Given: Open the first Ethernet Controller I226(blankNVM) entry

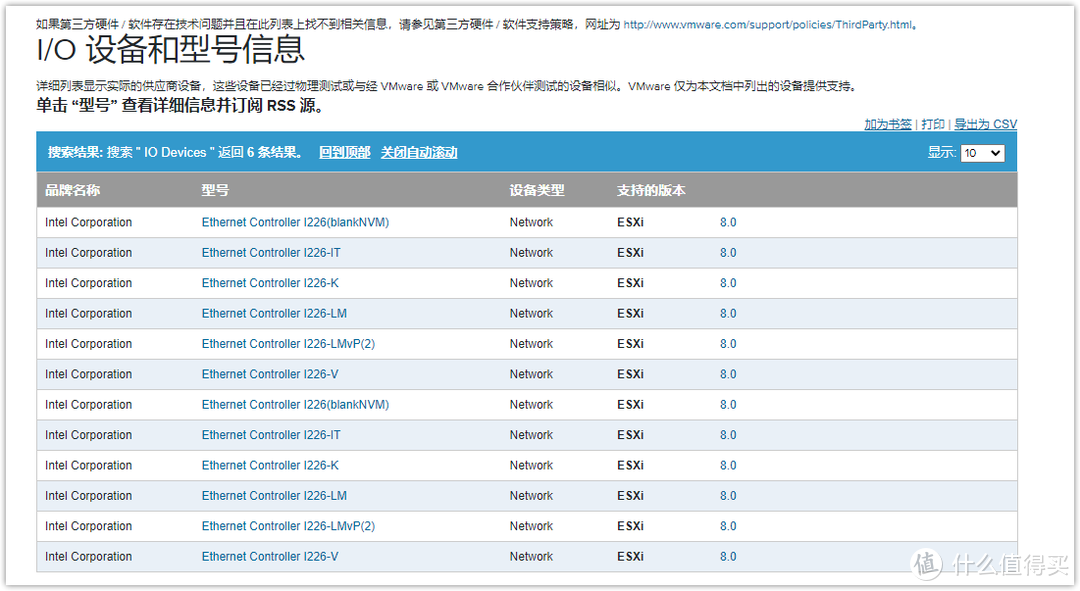Looking at the screenshot, I should point(295,222).
